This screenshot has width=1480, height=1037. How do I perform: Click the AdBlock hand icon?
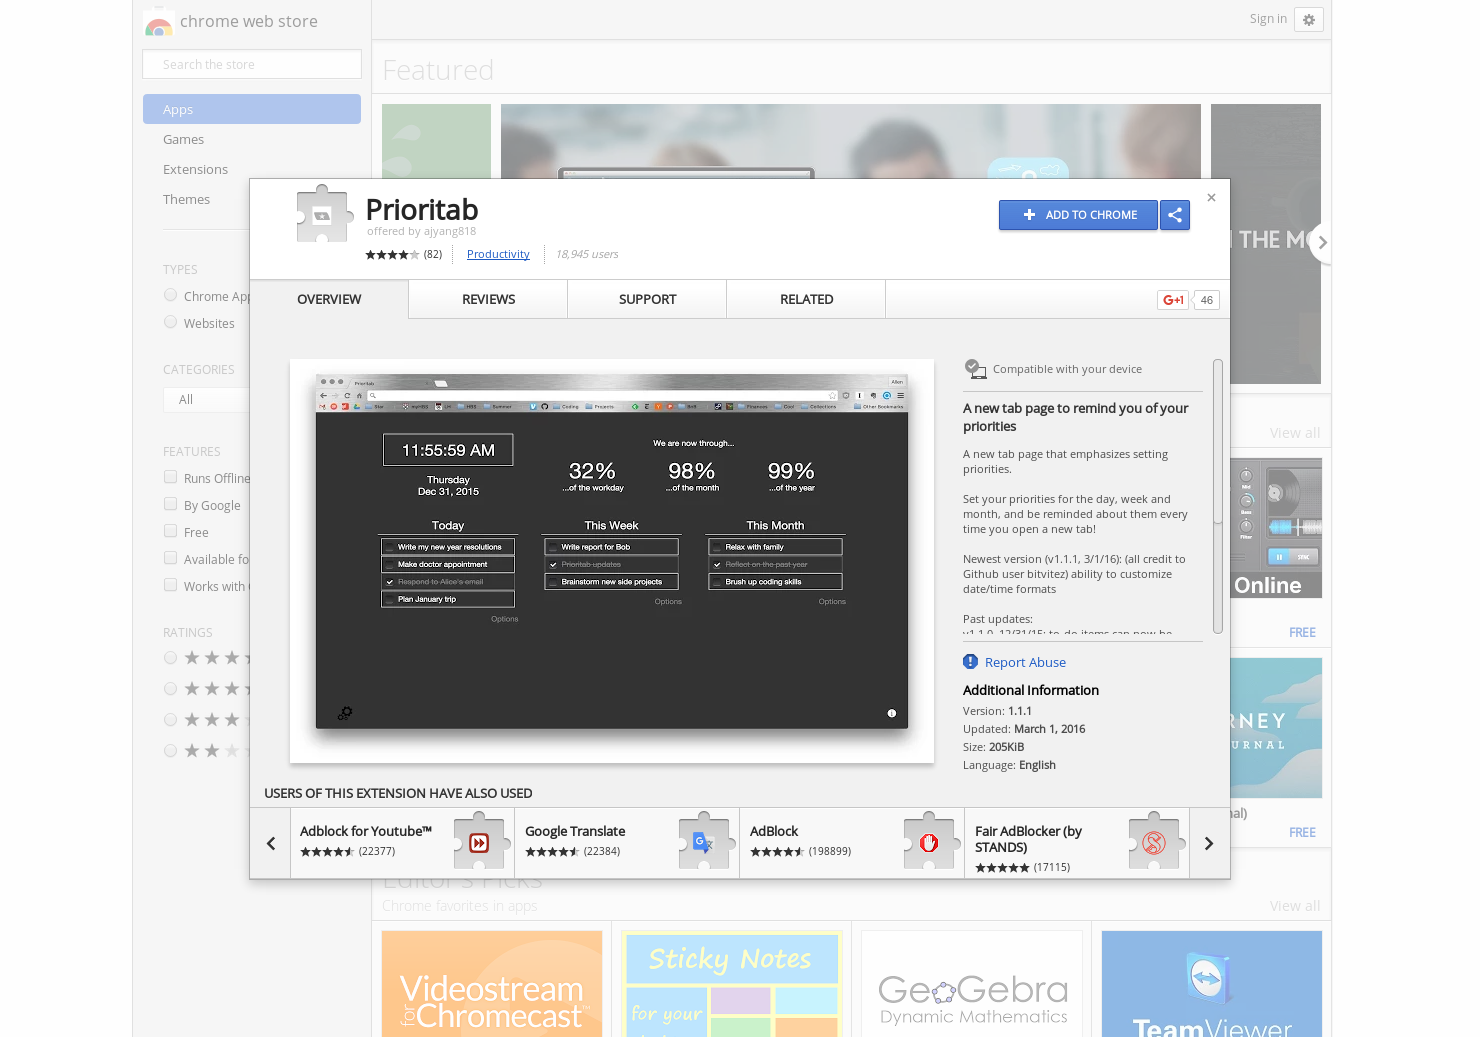(x=929, y=842)
